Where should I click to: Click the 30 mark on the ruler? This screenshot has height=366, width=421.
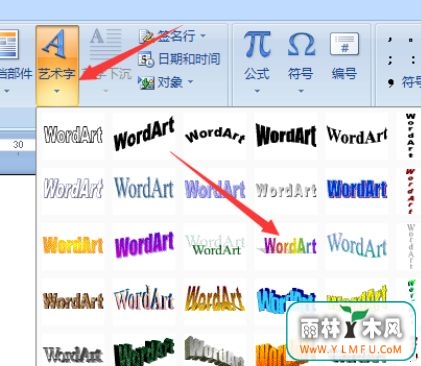[18, 144]
